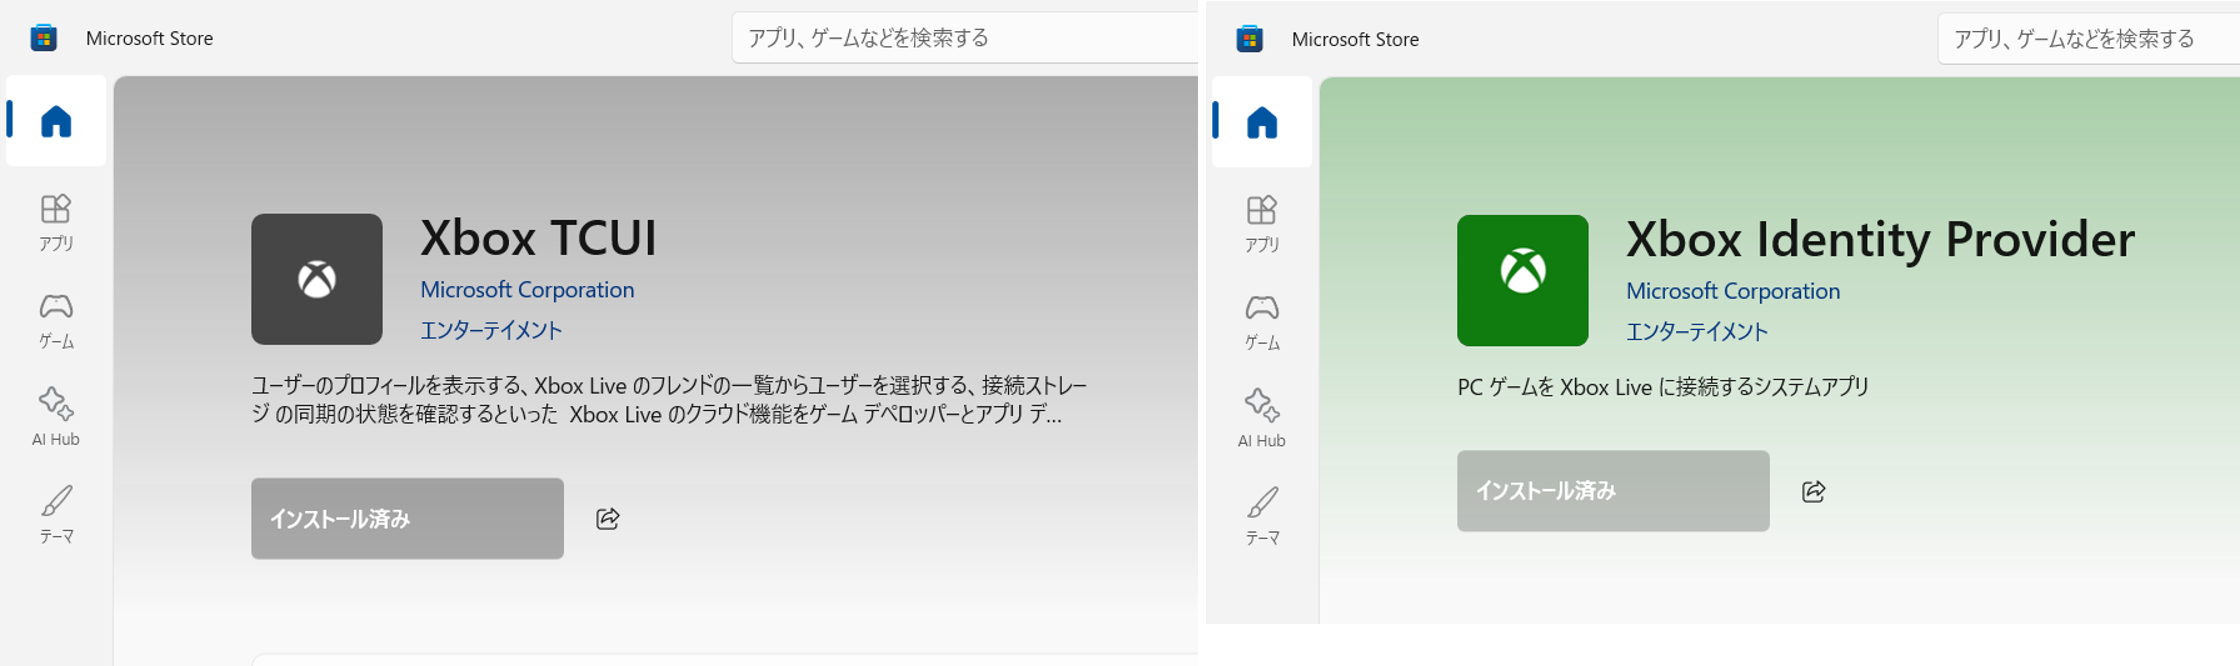The width and height of the screenshot is (2240, 666).
Task: Click the description PC ゲームを Xbox Live に接続するシステムアプリ
Action: 1663,387
